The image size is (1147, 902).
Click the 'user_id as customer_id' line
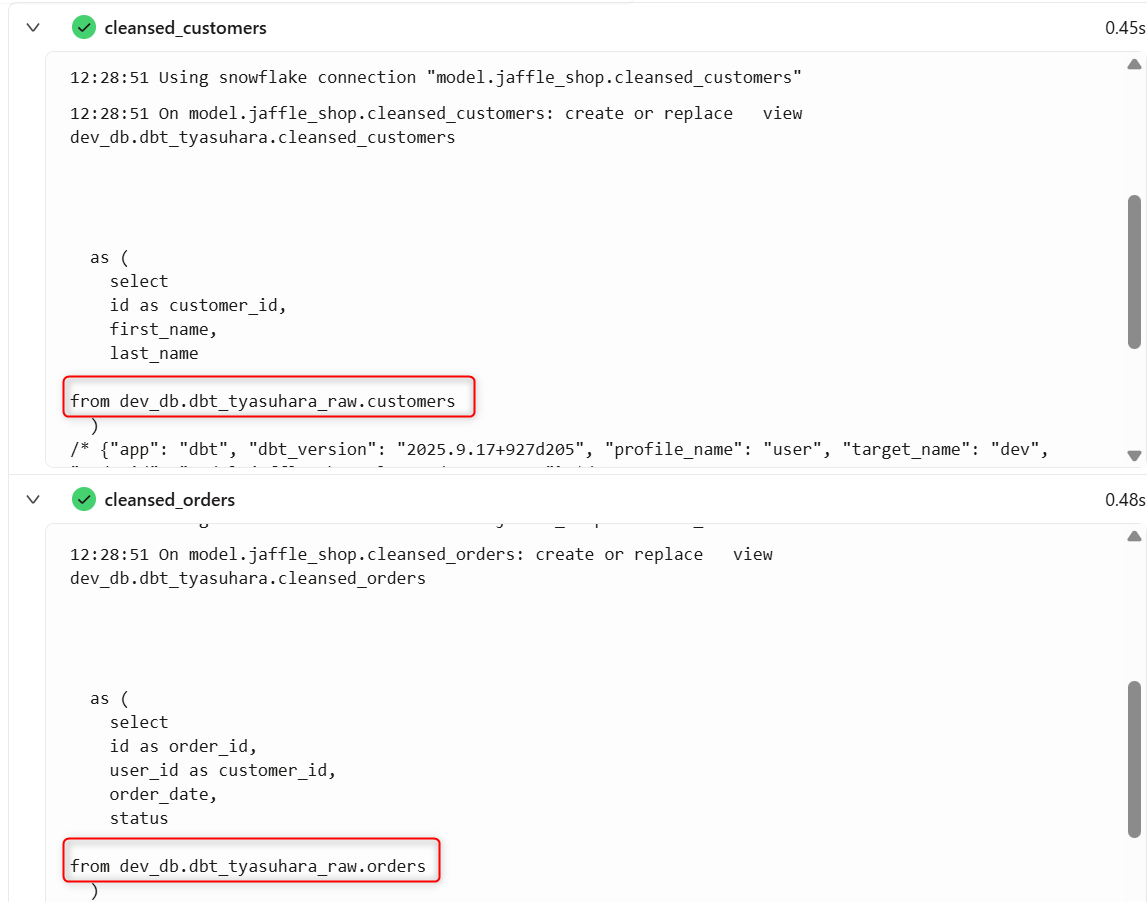pos(222,770)
